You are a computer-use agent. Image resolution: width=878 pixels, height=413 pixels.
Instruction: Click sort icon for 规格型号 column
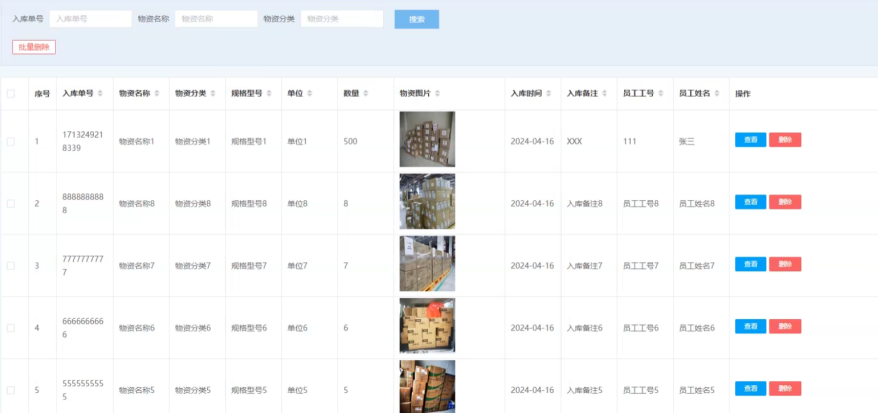click(270, 94)
